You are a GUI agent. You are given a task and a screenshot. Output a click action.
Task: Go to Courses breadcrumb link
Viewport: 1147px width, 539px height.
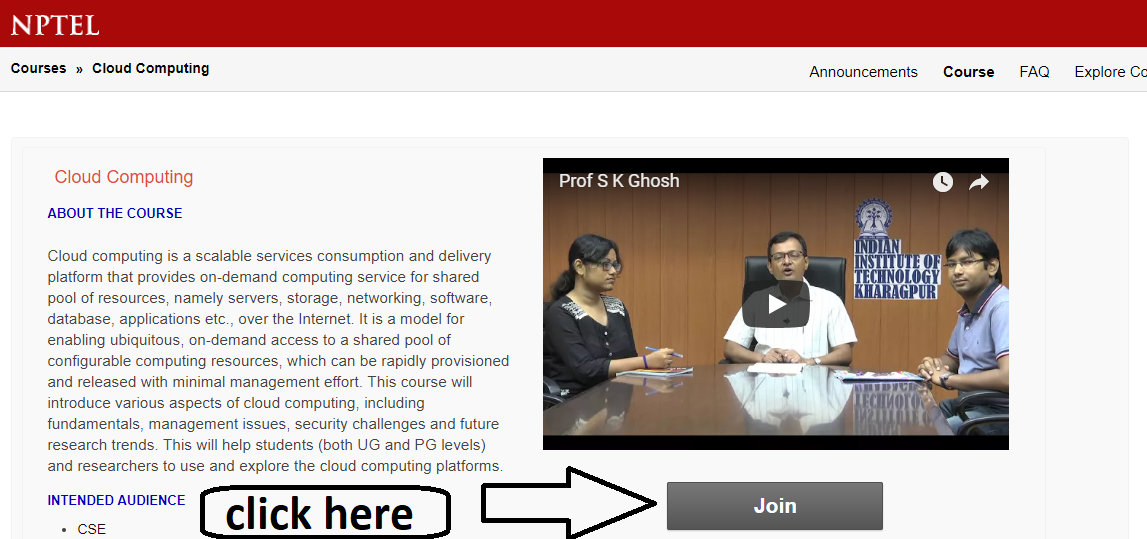click(x=38, y=68)
